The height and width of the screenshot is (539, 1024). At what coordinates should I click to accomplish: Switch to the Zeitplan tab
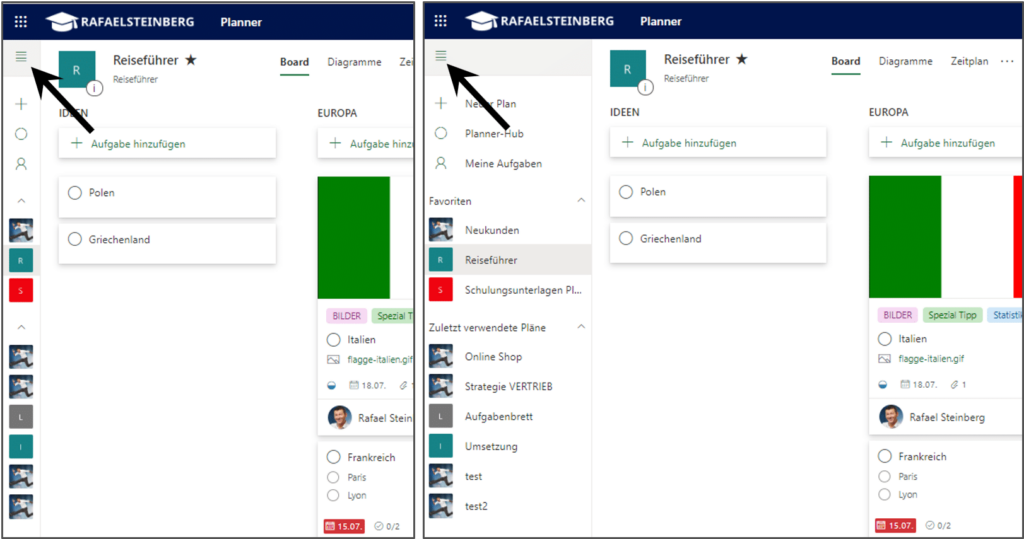[969, 61]
